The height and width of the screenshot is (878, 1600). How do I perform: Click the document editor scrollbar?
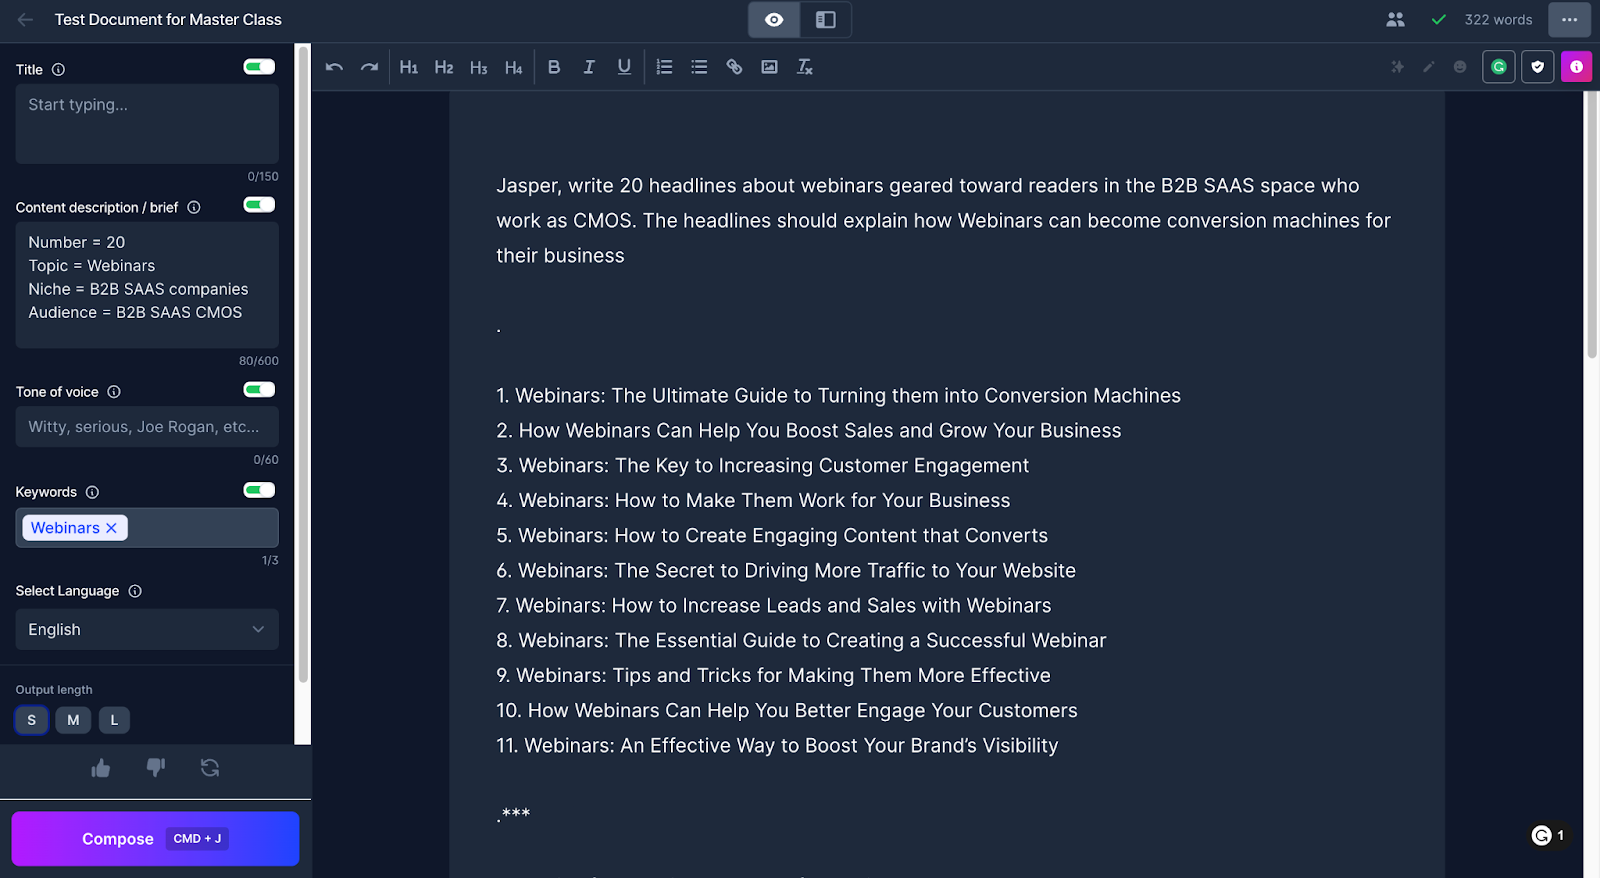(x=1592, y=225)
